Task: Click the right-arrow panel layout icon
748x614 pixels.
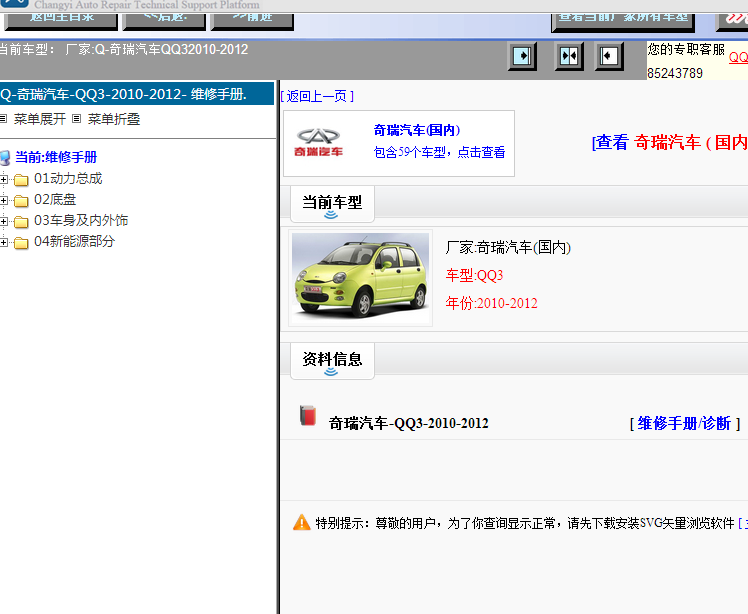Action: click(522, 56)
